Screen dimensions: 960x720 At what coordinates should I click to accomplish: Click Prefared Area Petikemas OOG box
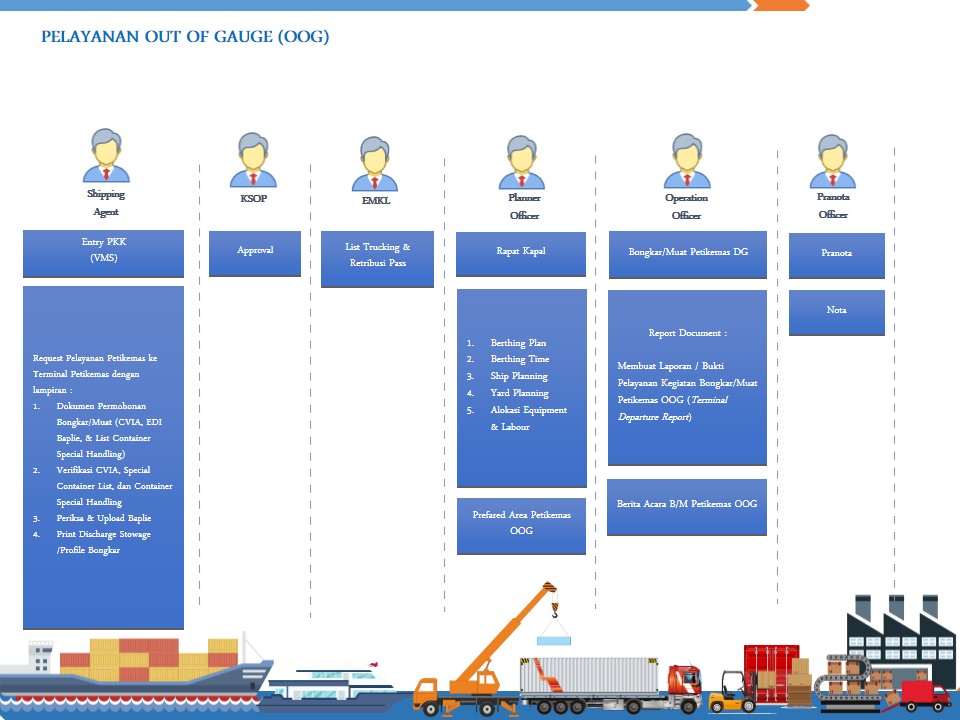tap(521, 525)
